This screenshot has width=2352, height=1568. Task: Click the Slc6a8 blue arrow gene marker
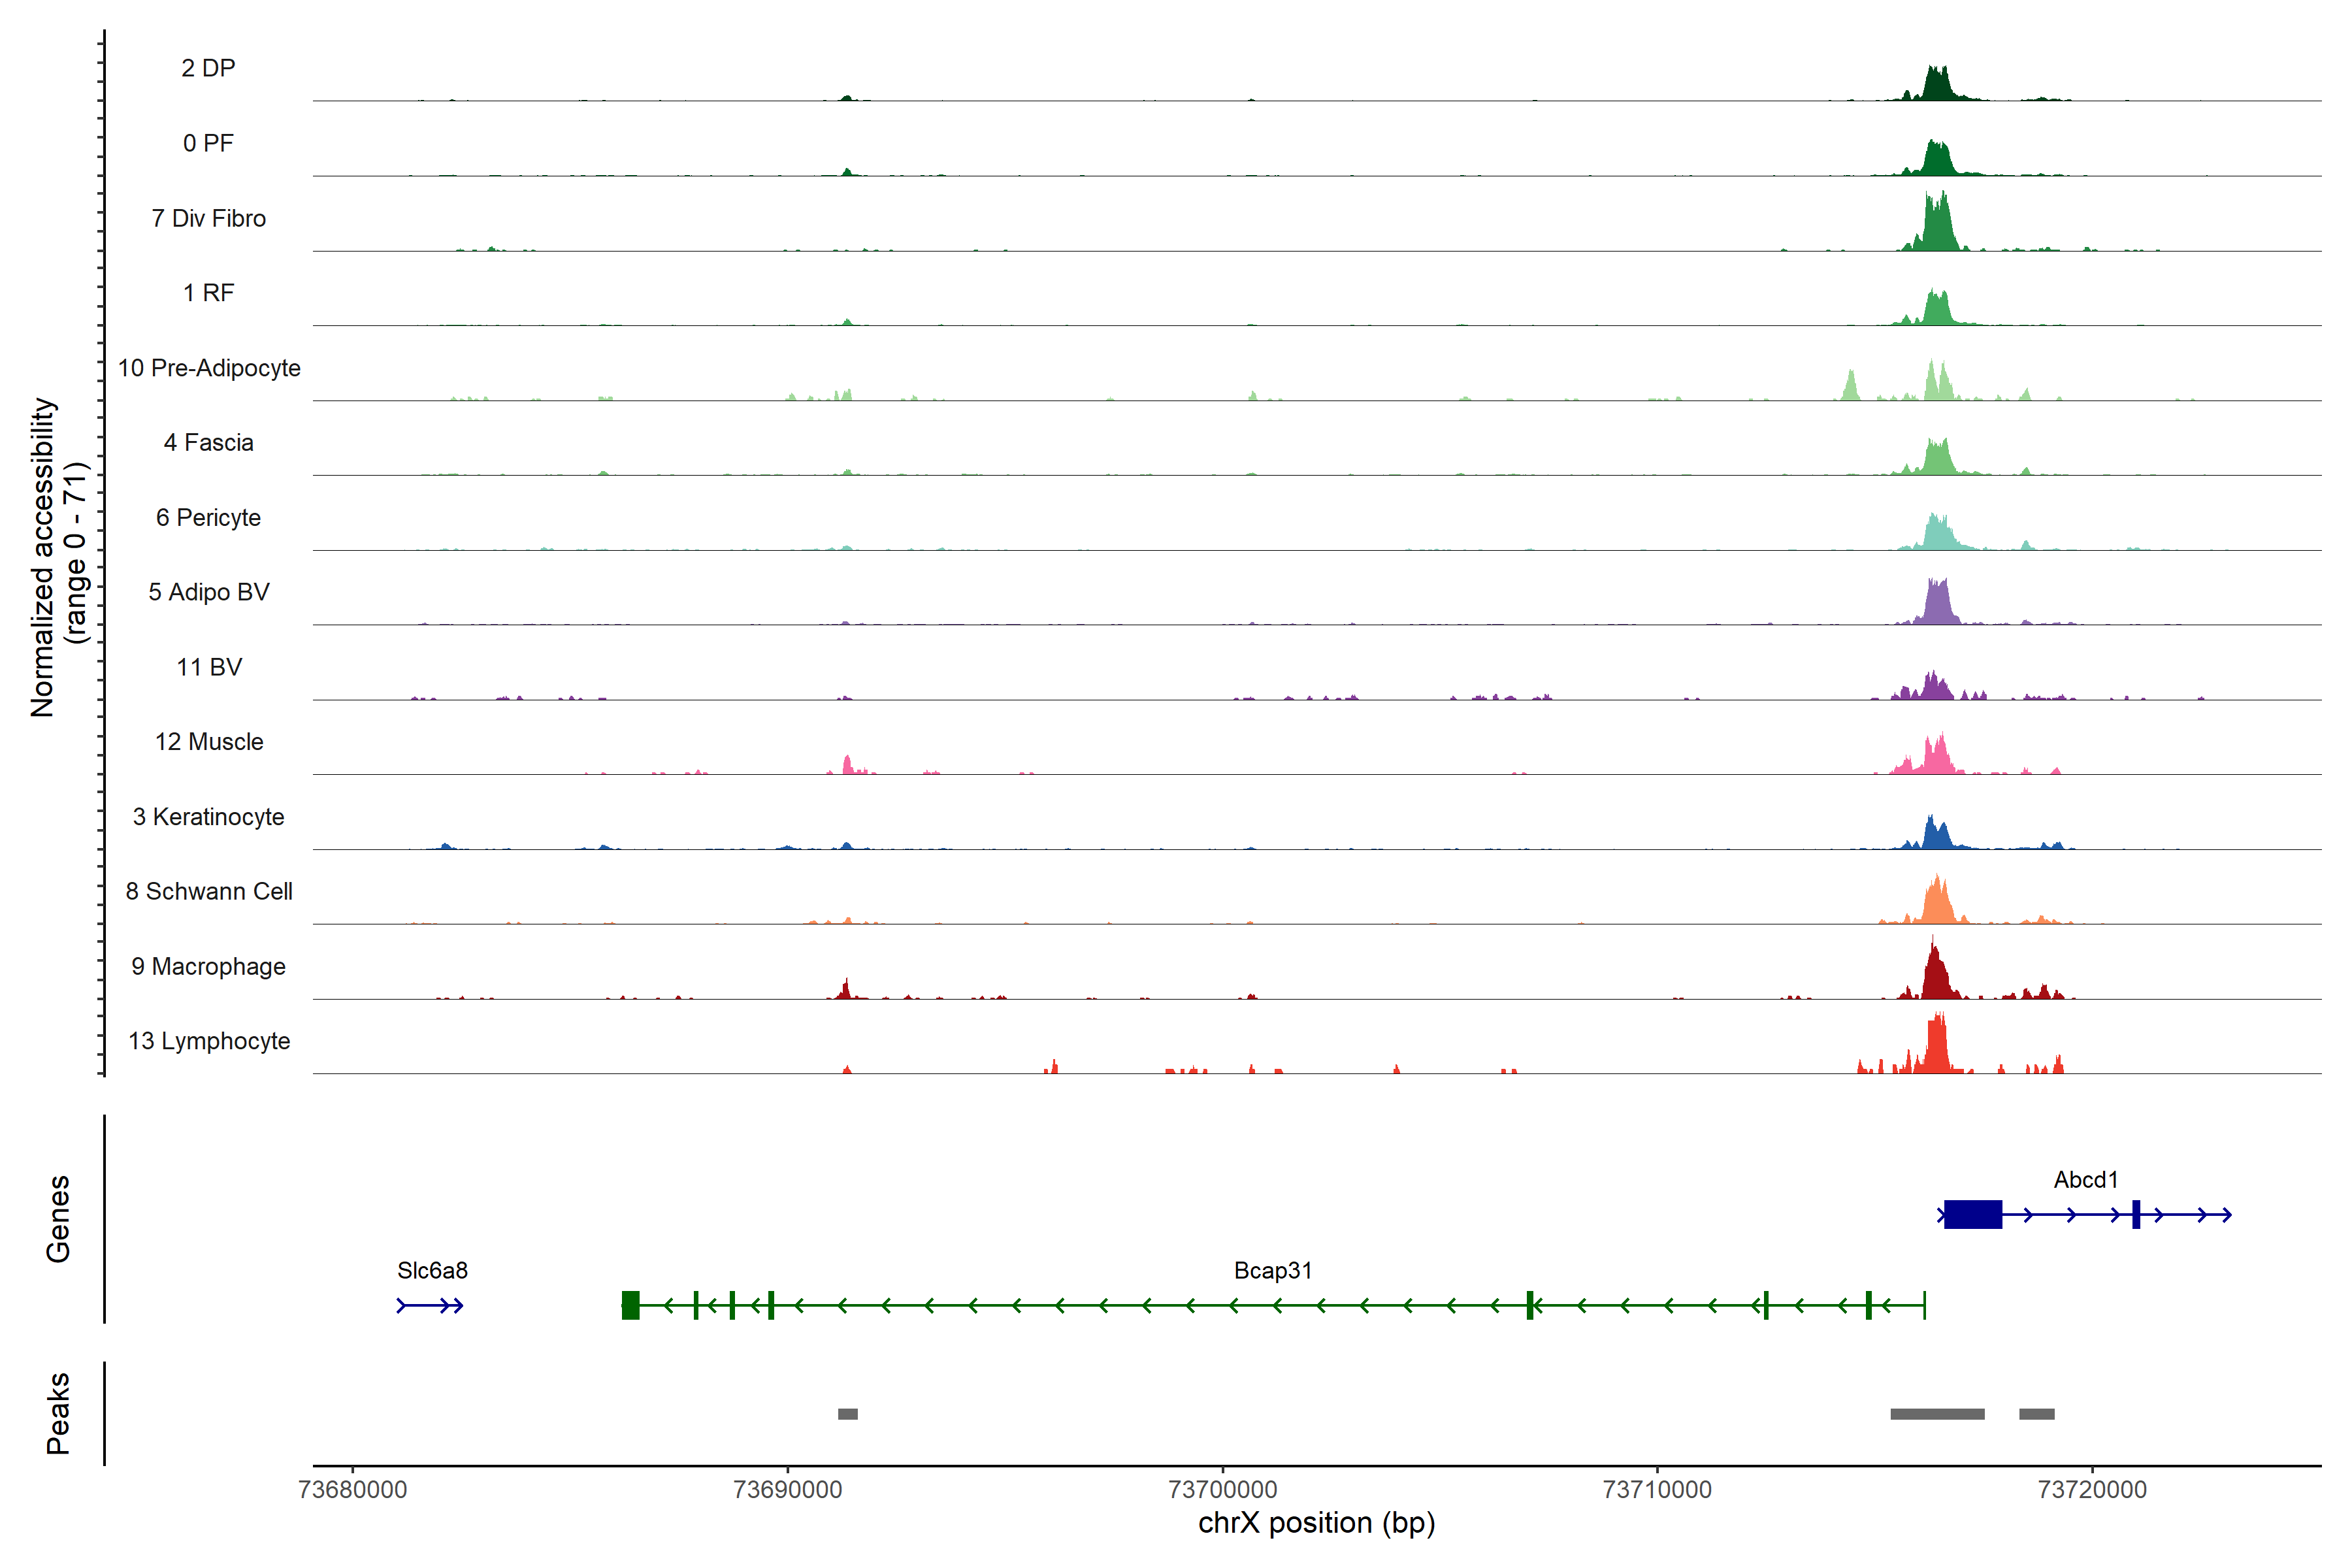430,1305
